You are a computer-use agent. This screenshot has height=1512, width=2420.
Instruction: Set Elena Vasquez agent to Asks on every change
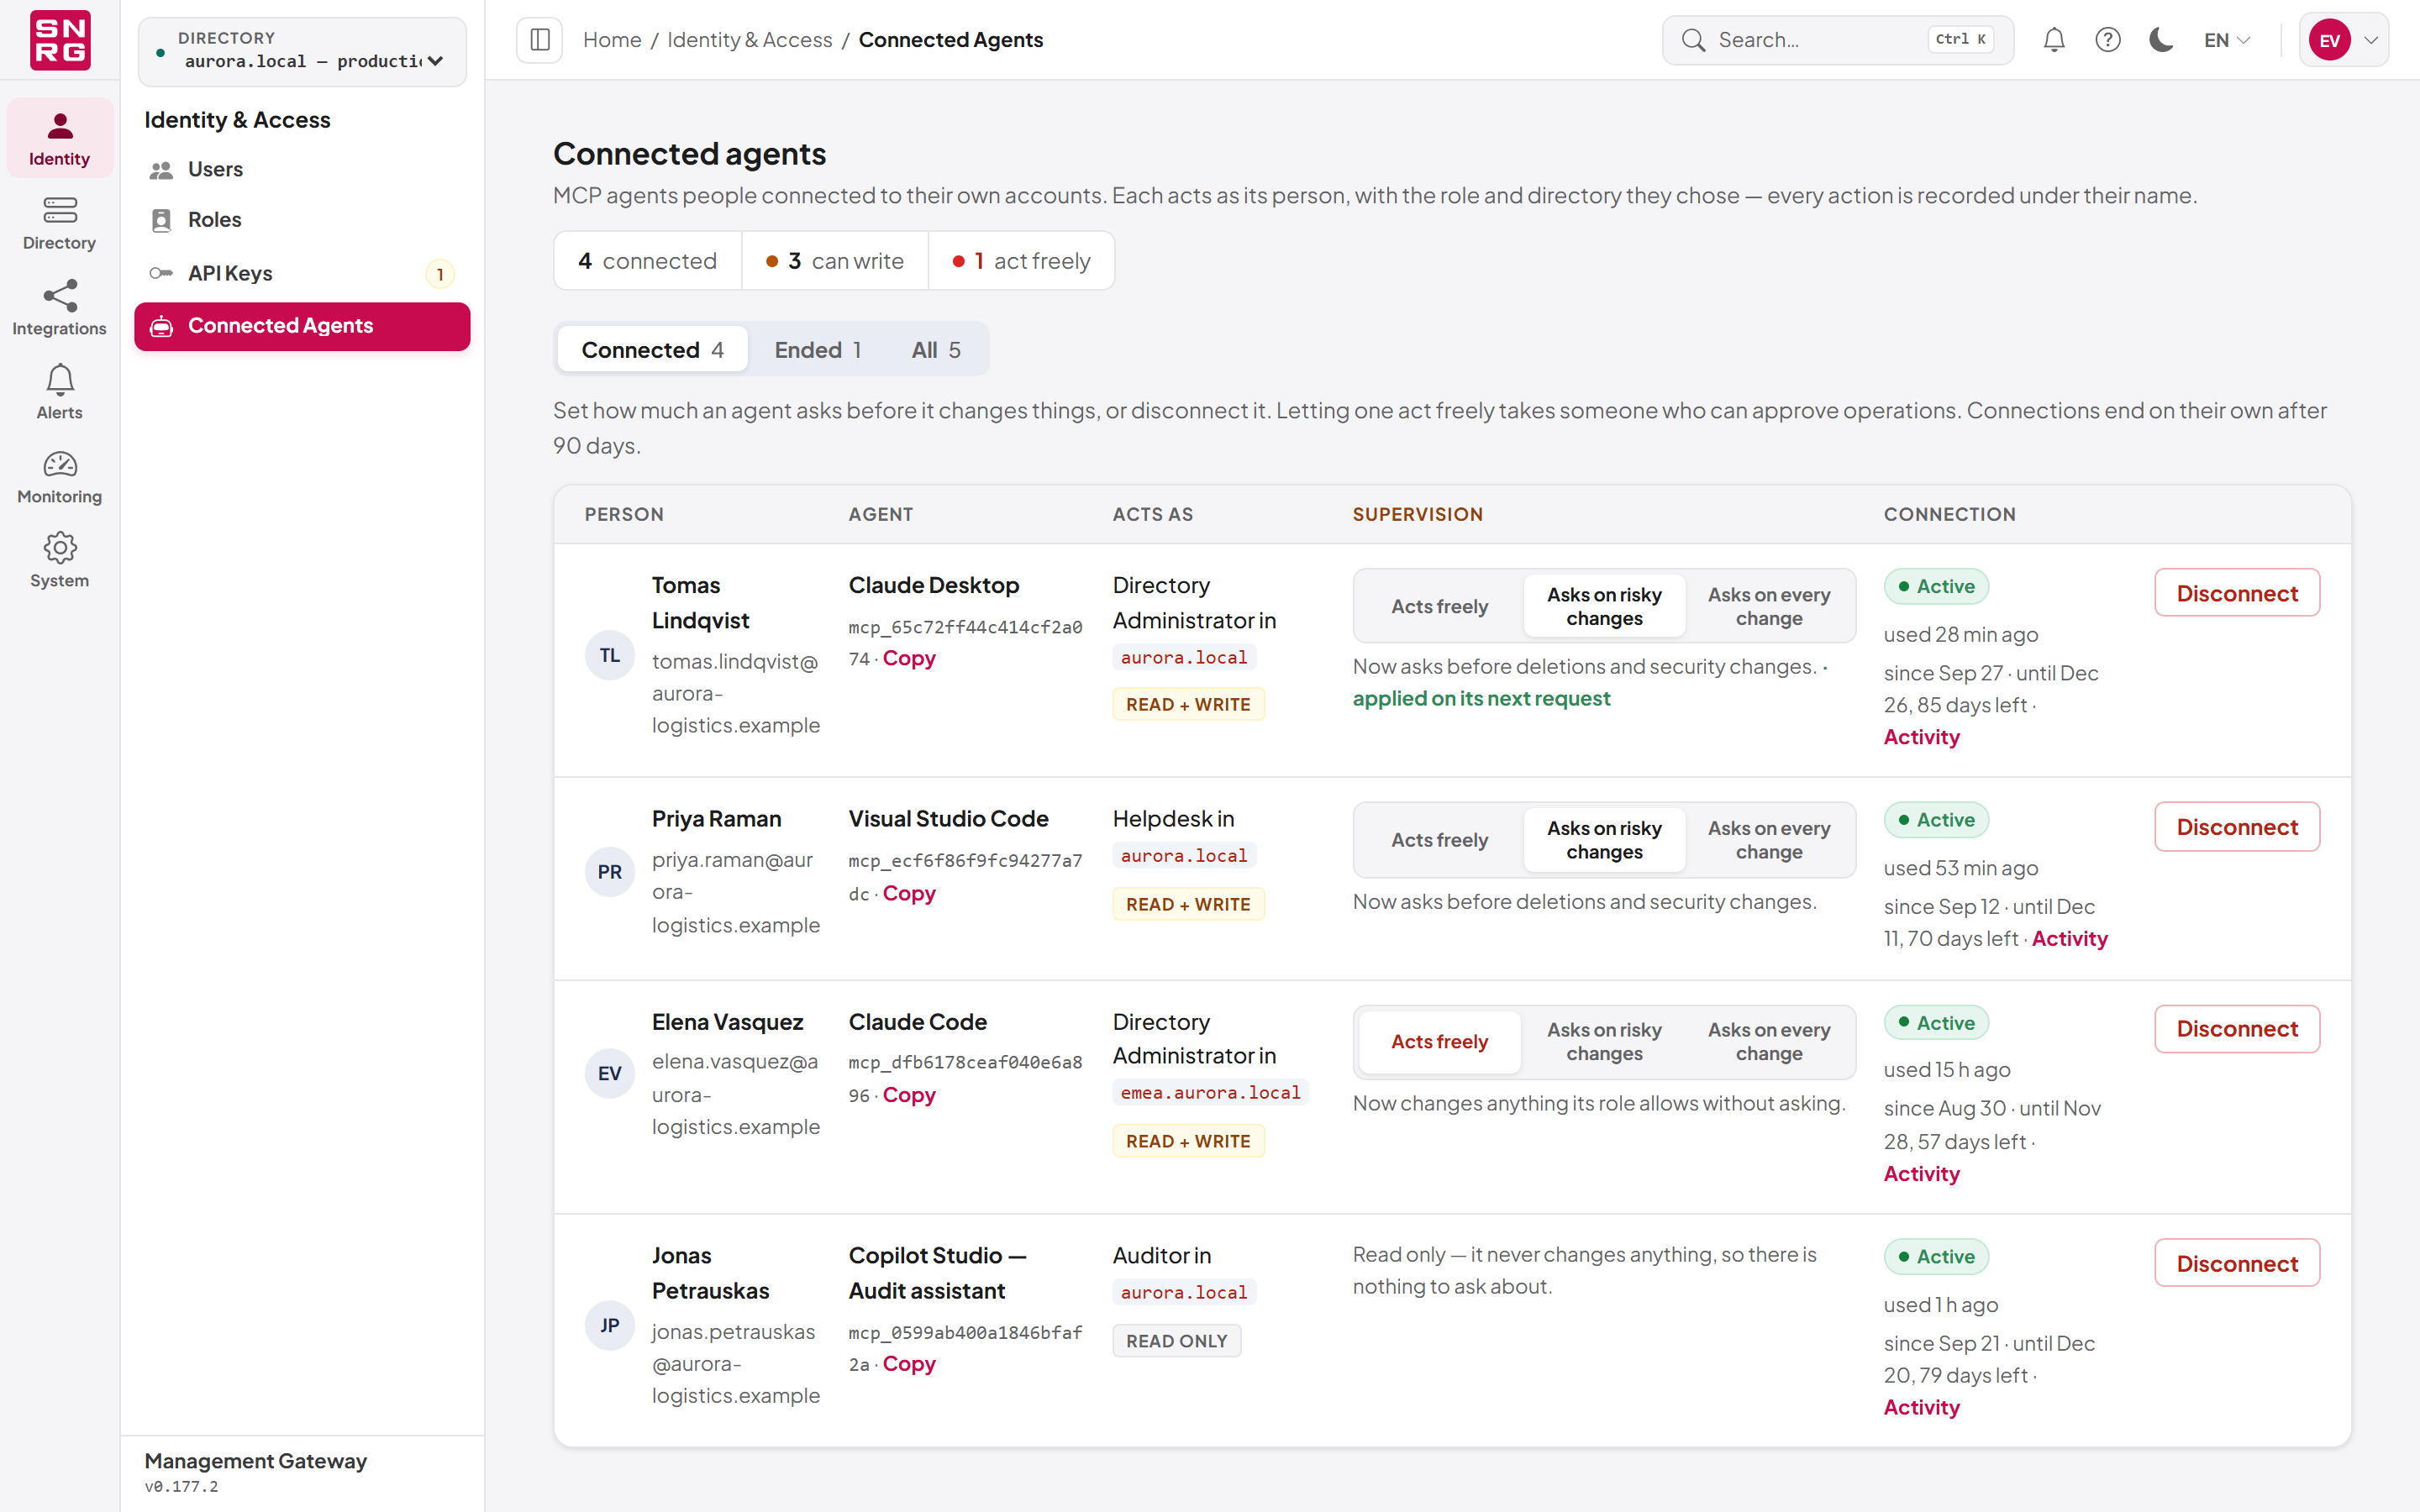point(1768,1041)
